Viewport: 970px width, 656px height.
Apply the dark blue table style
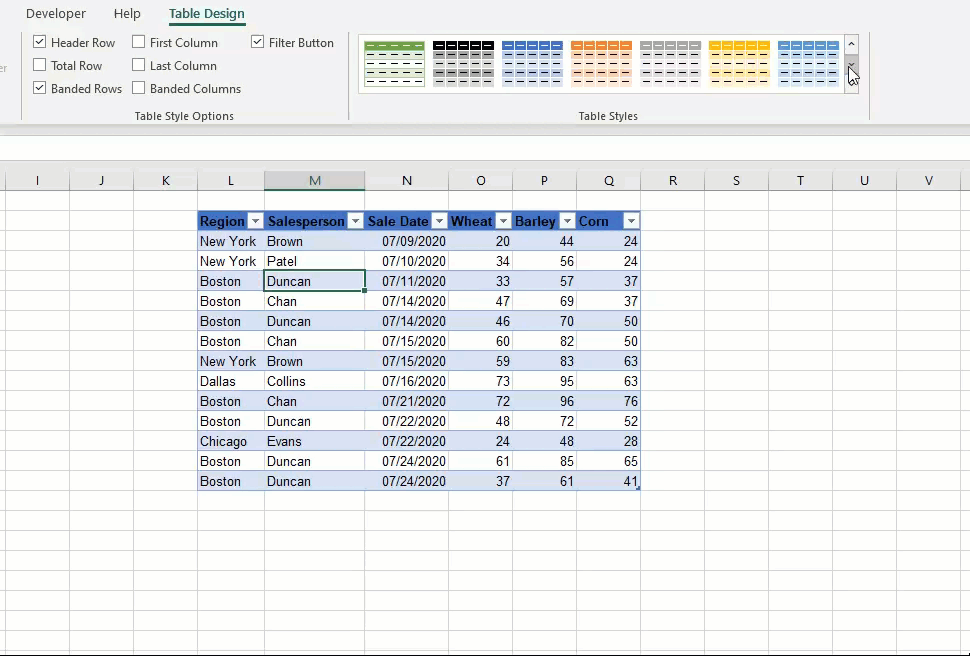coord(532,62)
